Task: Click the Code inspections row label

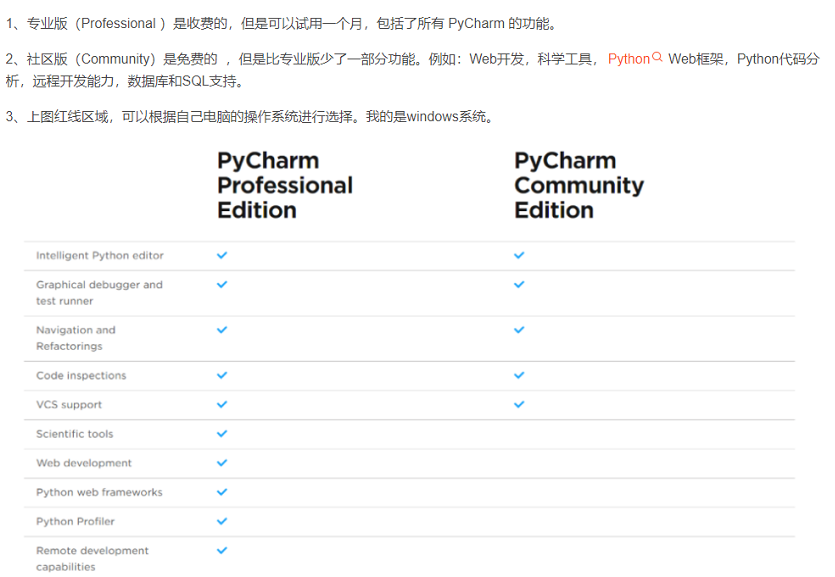Action: [81, 376]
